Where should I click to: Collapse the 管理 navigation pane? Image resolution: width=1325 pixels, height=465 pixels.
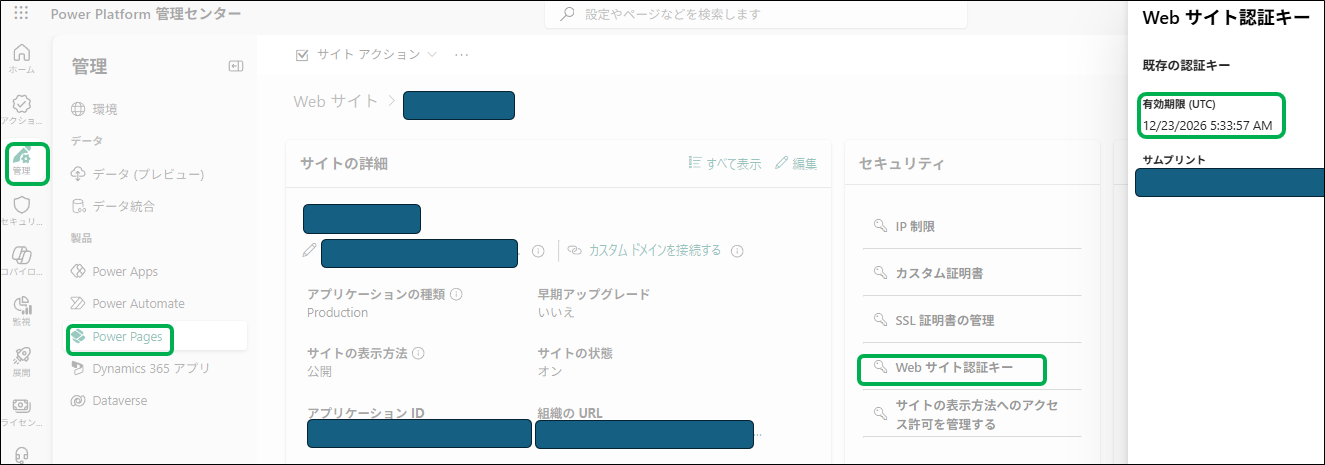pos(236,66)
